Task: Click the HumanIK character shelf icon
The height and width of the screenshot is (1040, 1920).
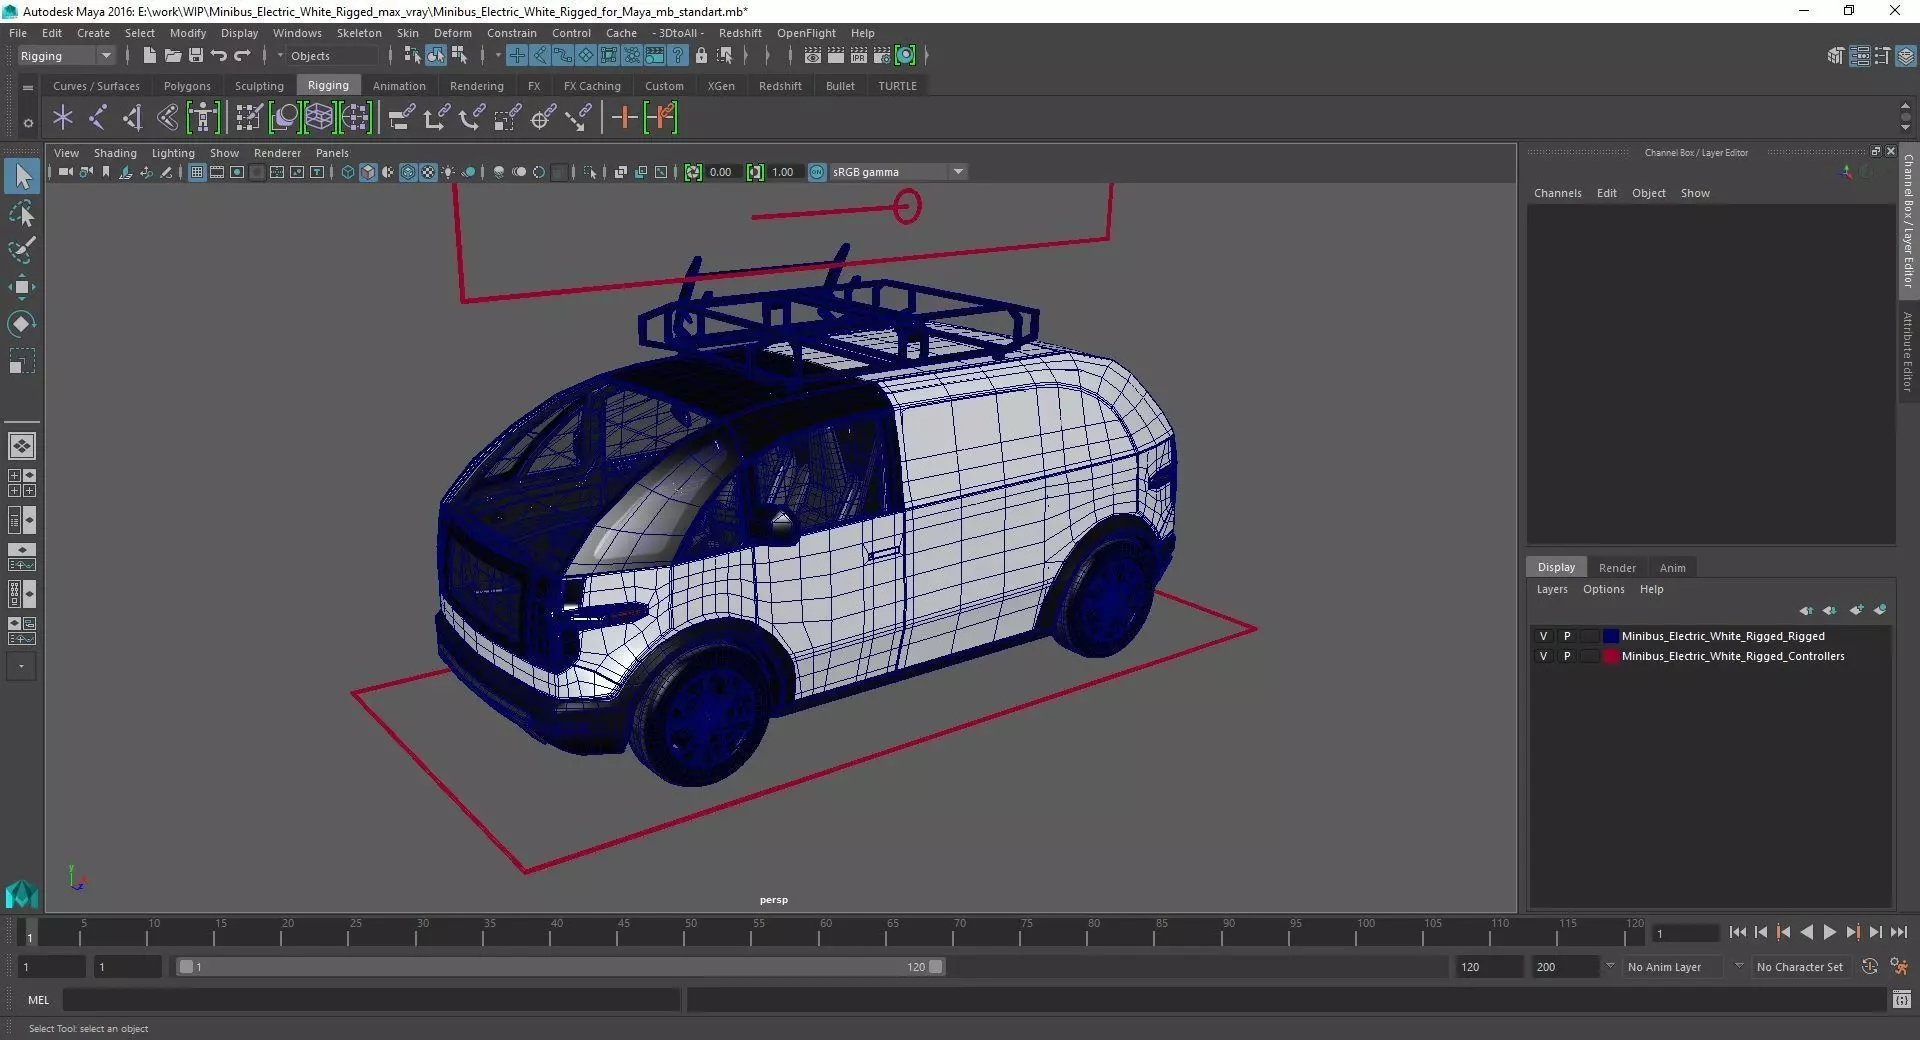Action: (203, 118)
